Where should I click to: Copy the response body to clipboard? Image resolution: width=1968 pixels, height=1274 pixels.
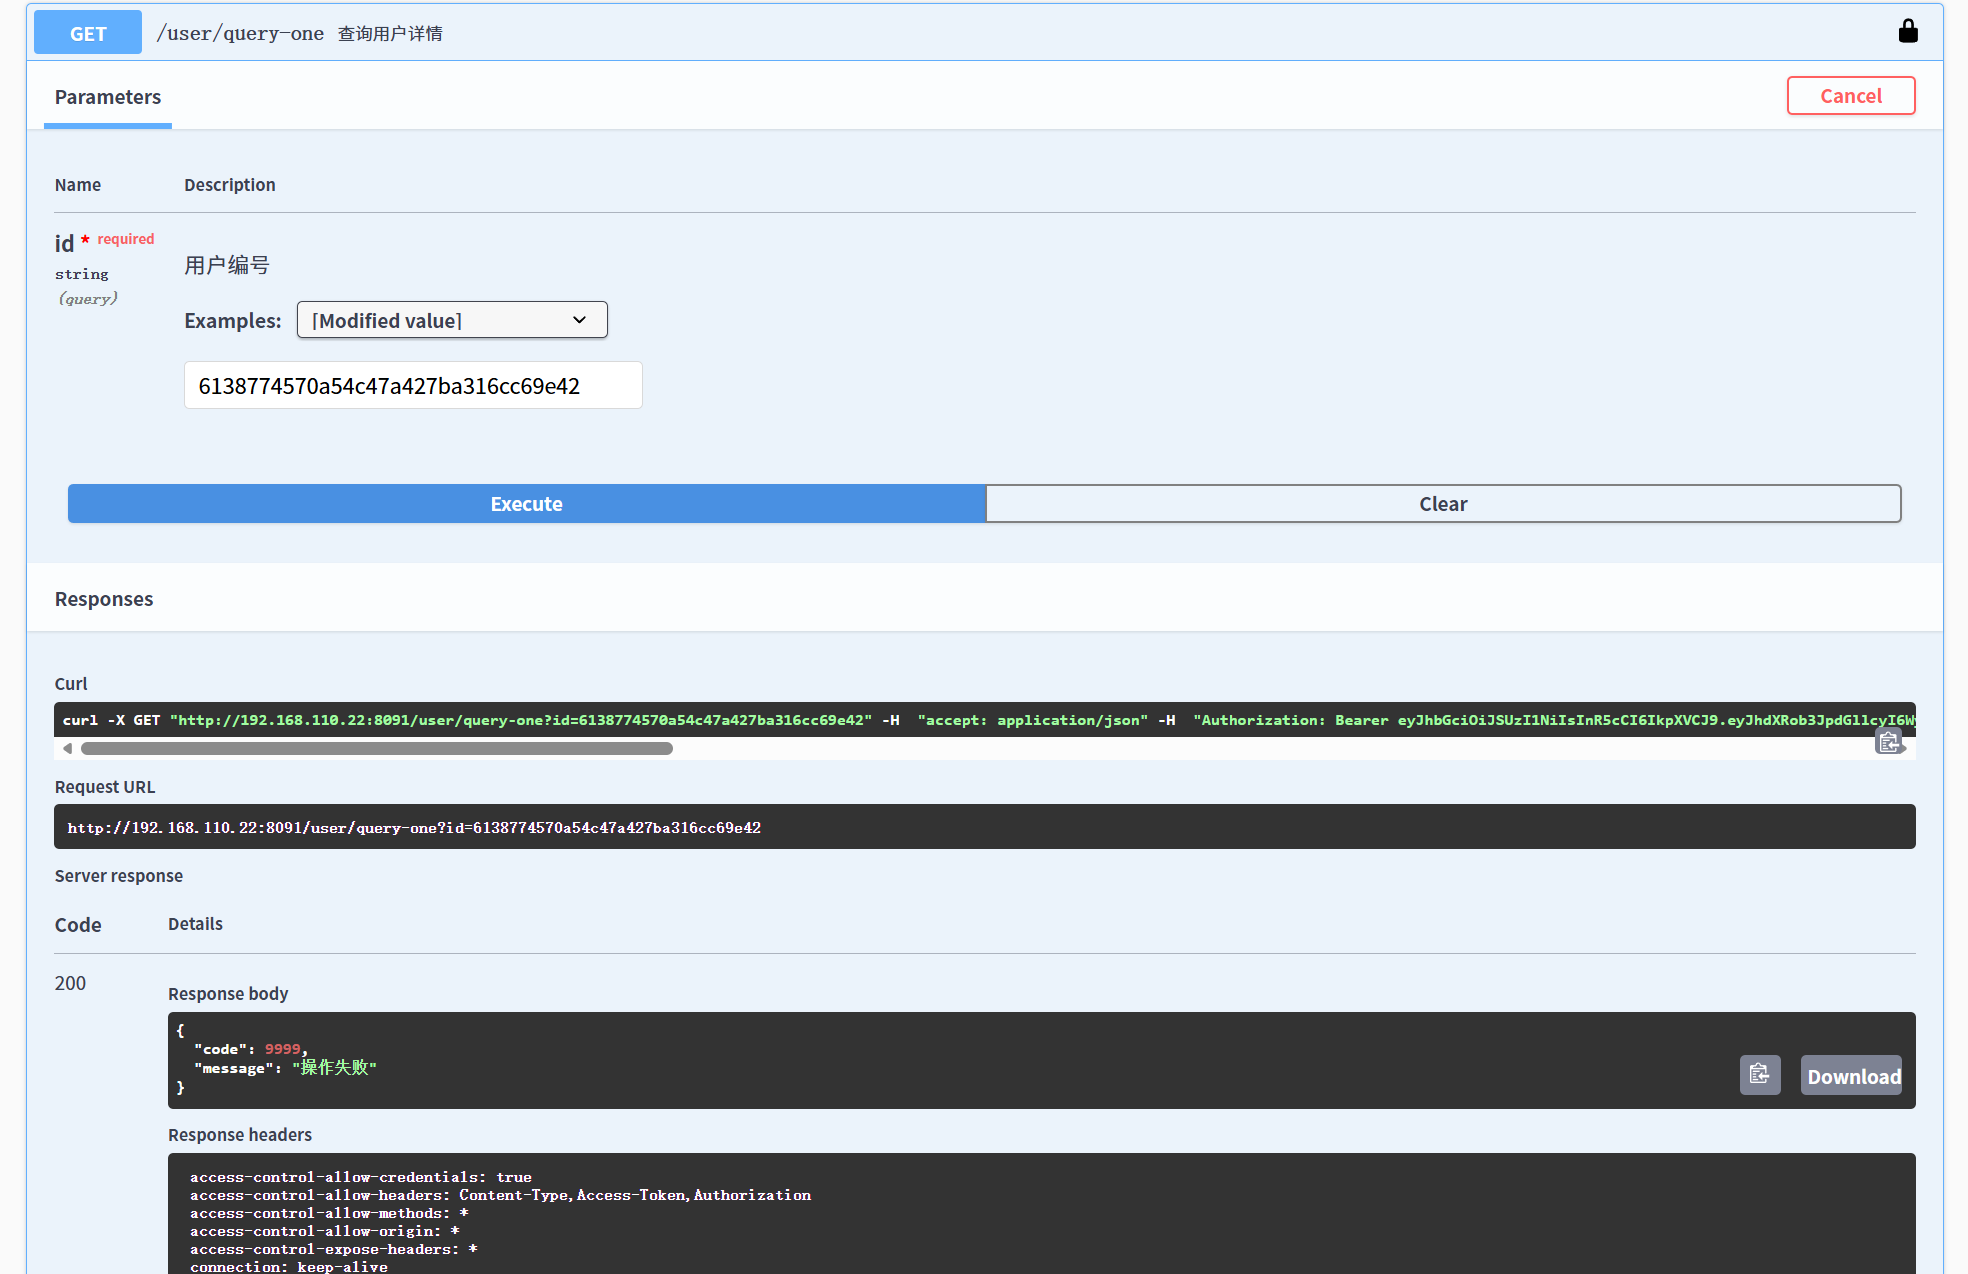[1760, 1075]
